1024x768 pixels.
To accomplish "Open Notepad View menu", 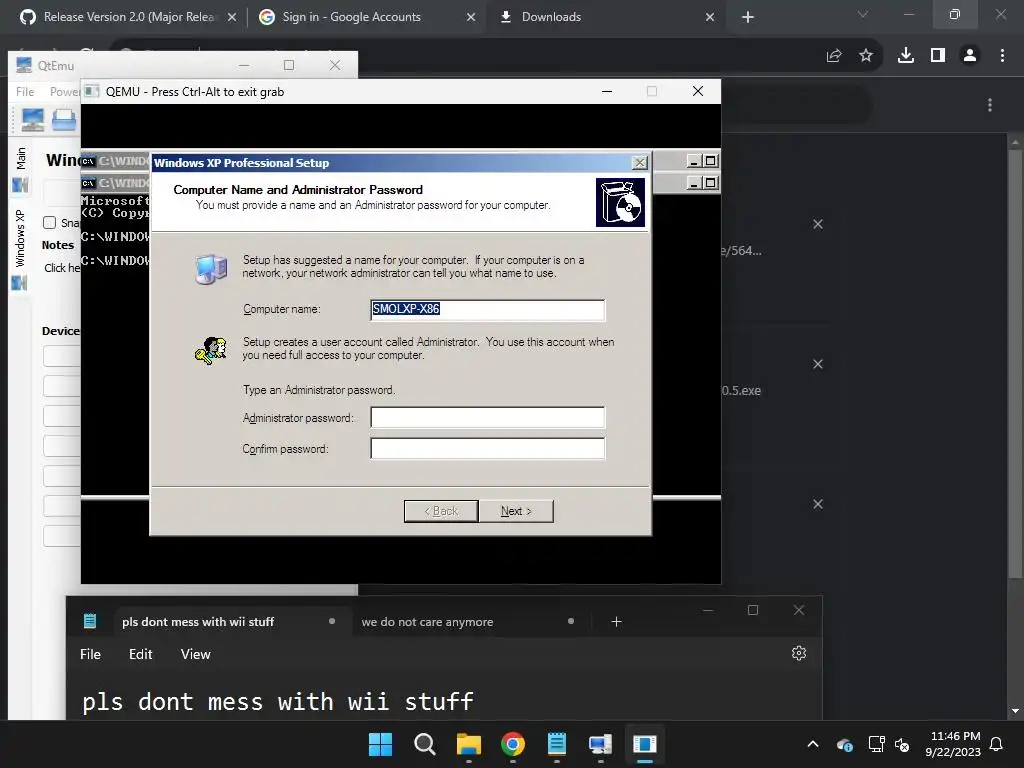I will [x=195, y=654].
